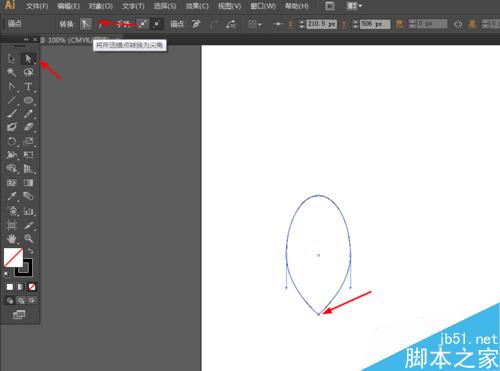Open the Arrange Documents dropdown
Screen dimensions: 500x371
pos(354,6)
